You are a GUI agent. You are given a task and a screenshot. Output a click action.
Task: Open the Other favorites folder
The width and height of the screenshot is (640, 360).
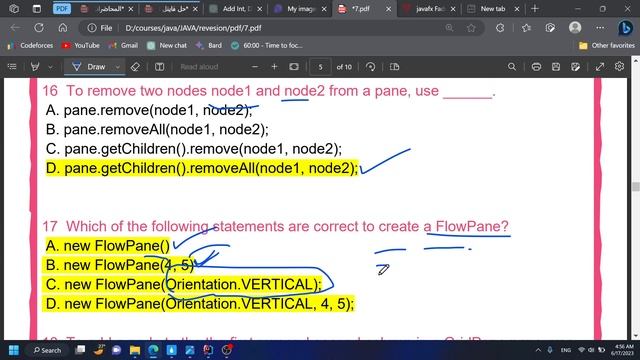coord(607,45)
